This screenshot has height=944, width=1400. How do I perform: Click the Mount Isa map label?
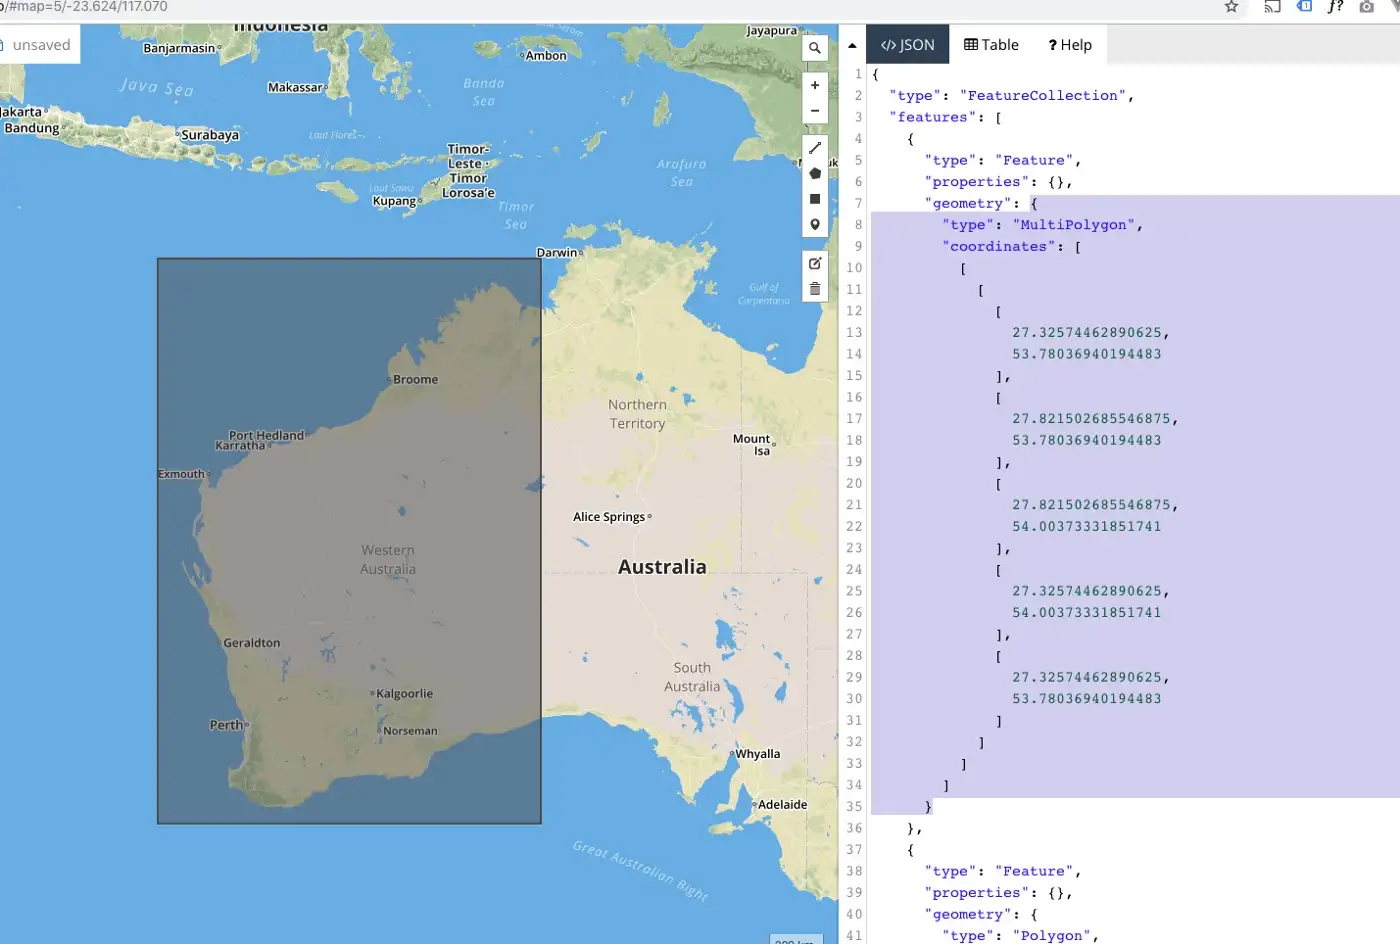point(752,445)
